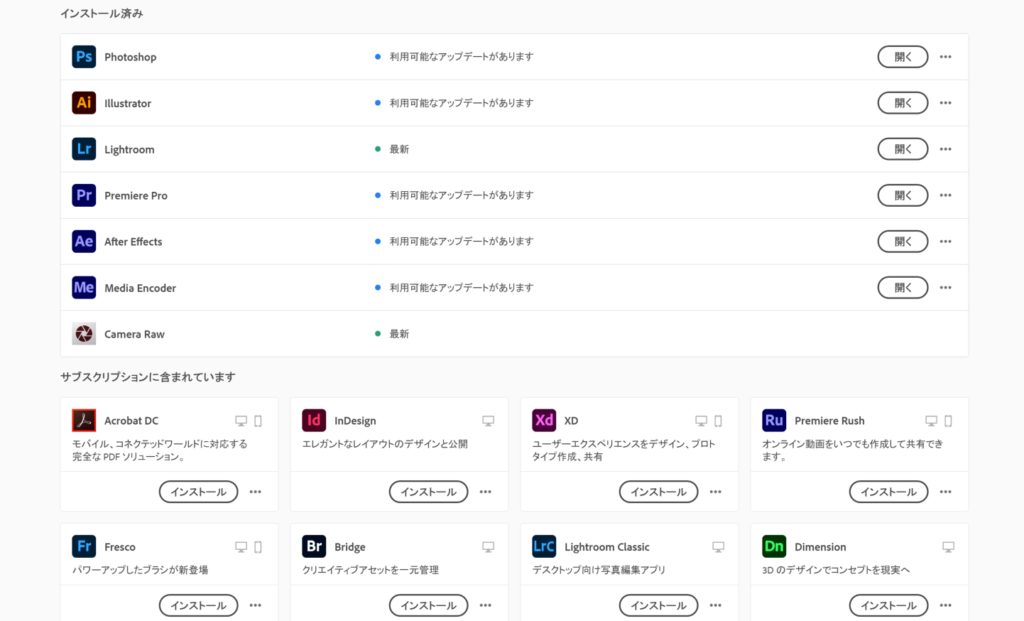Click the mobile platform icon on Fresco card
Image resolution: width=1024 pixels, height=621 pixels.
tap(258, 547)
